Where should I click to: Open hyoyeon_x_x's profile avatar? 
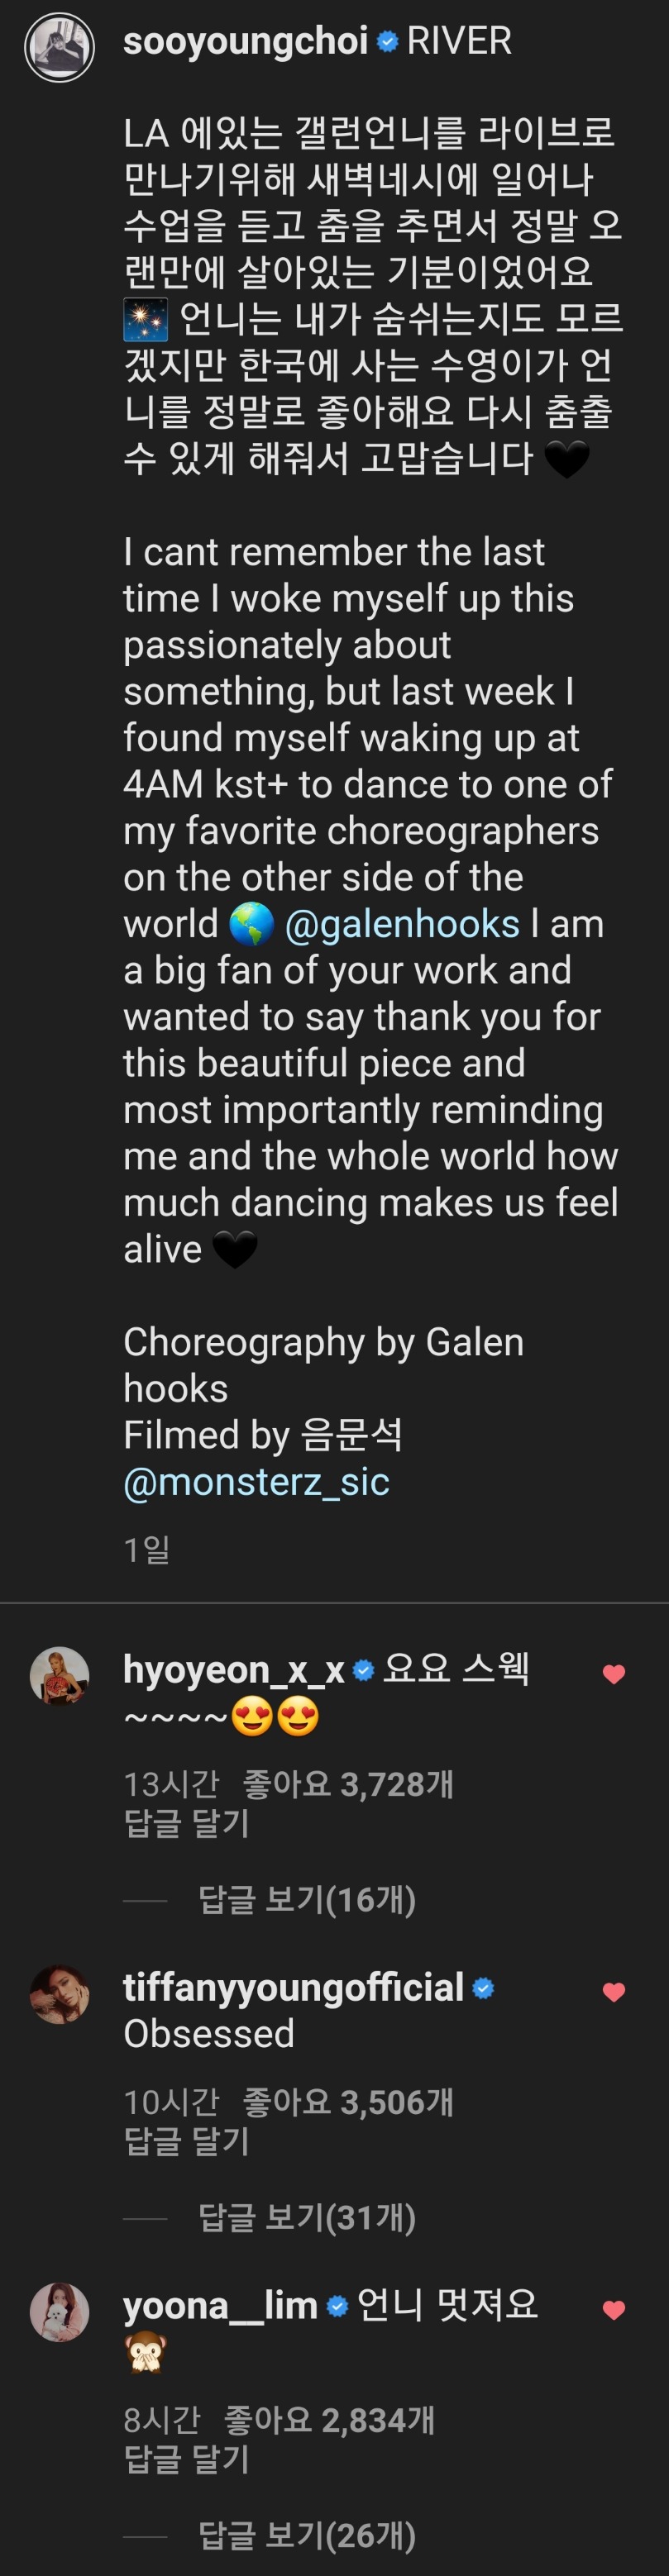pos(59,1675)
